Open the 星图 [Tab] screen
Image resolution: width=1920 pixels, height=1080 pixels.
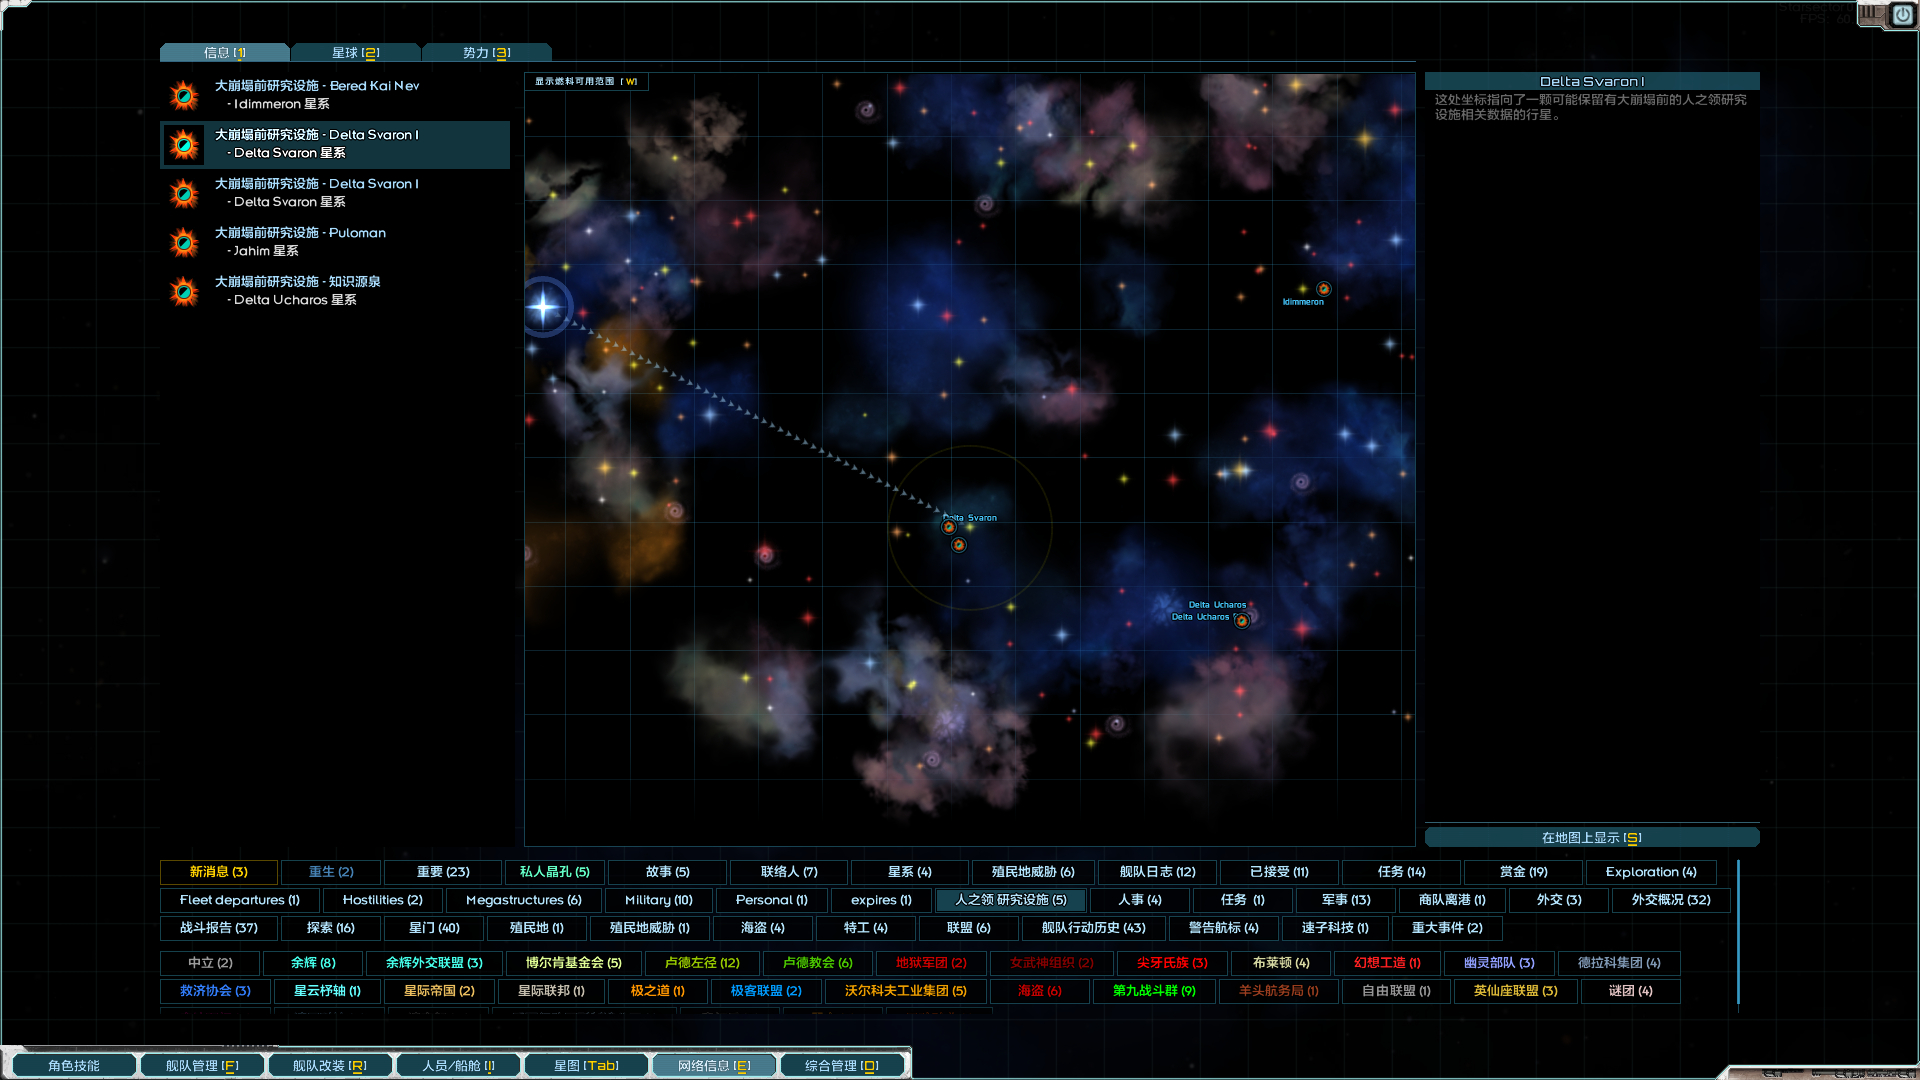click(x=586, y=1066)
